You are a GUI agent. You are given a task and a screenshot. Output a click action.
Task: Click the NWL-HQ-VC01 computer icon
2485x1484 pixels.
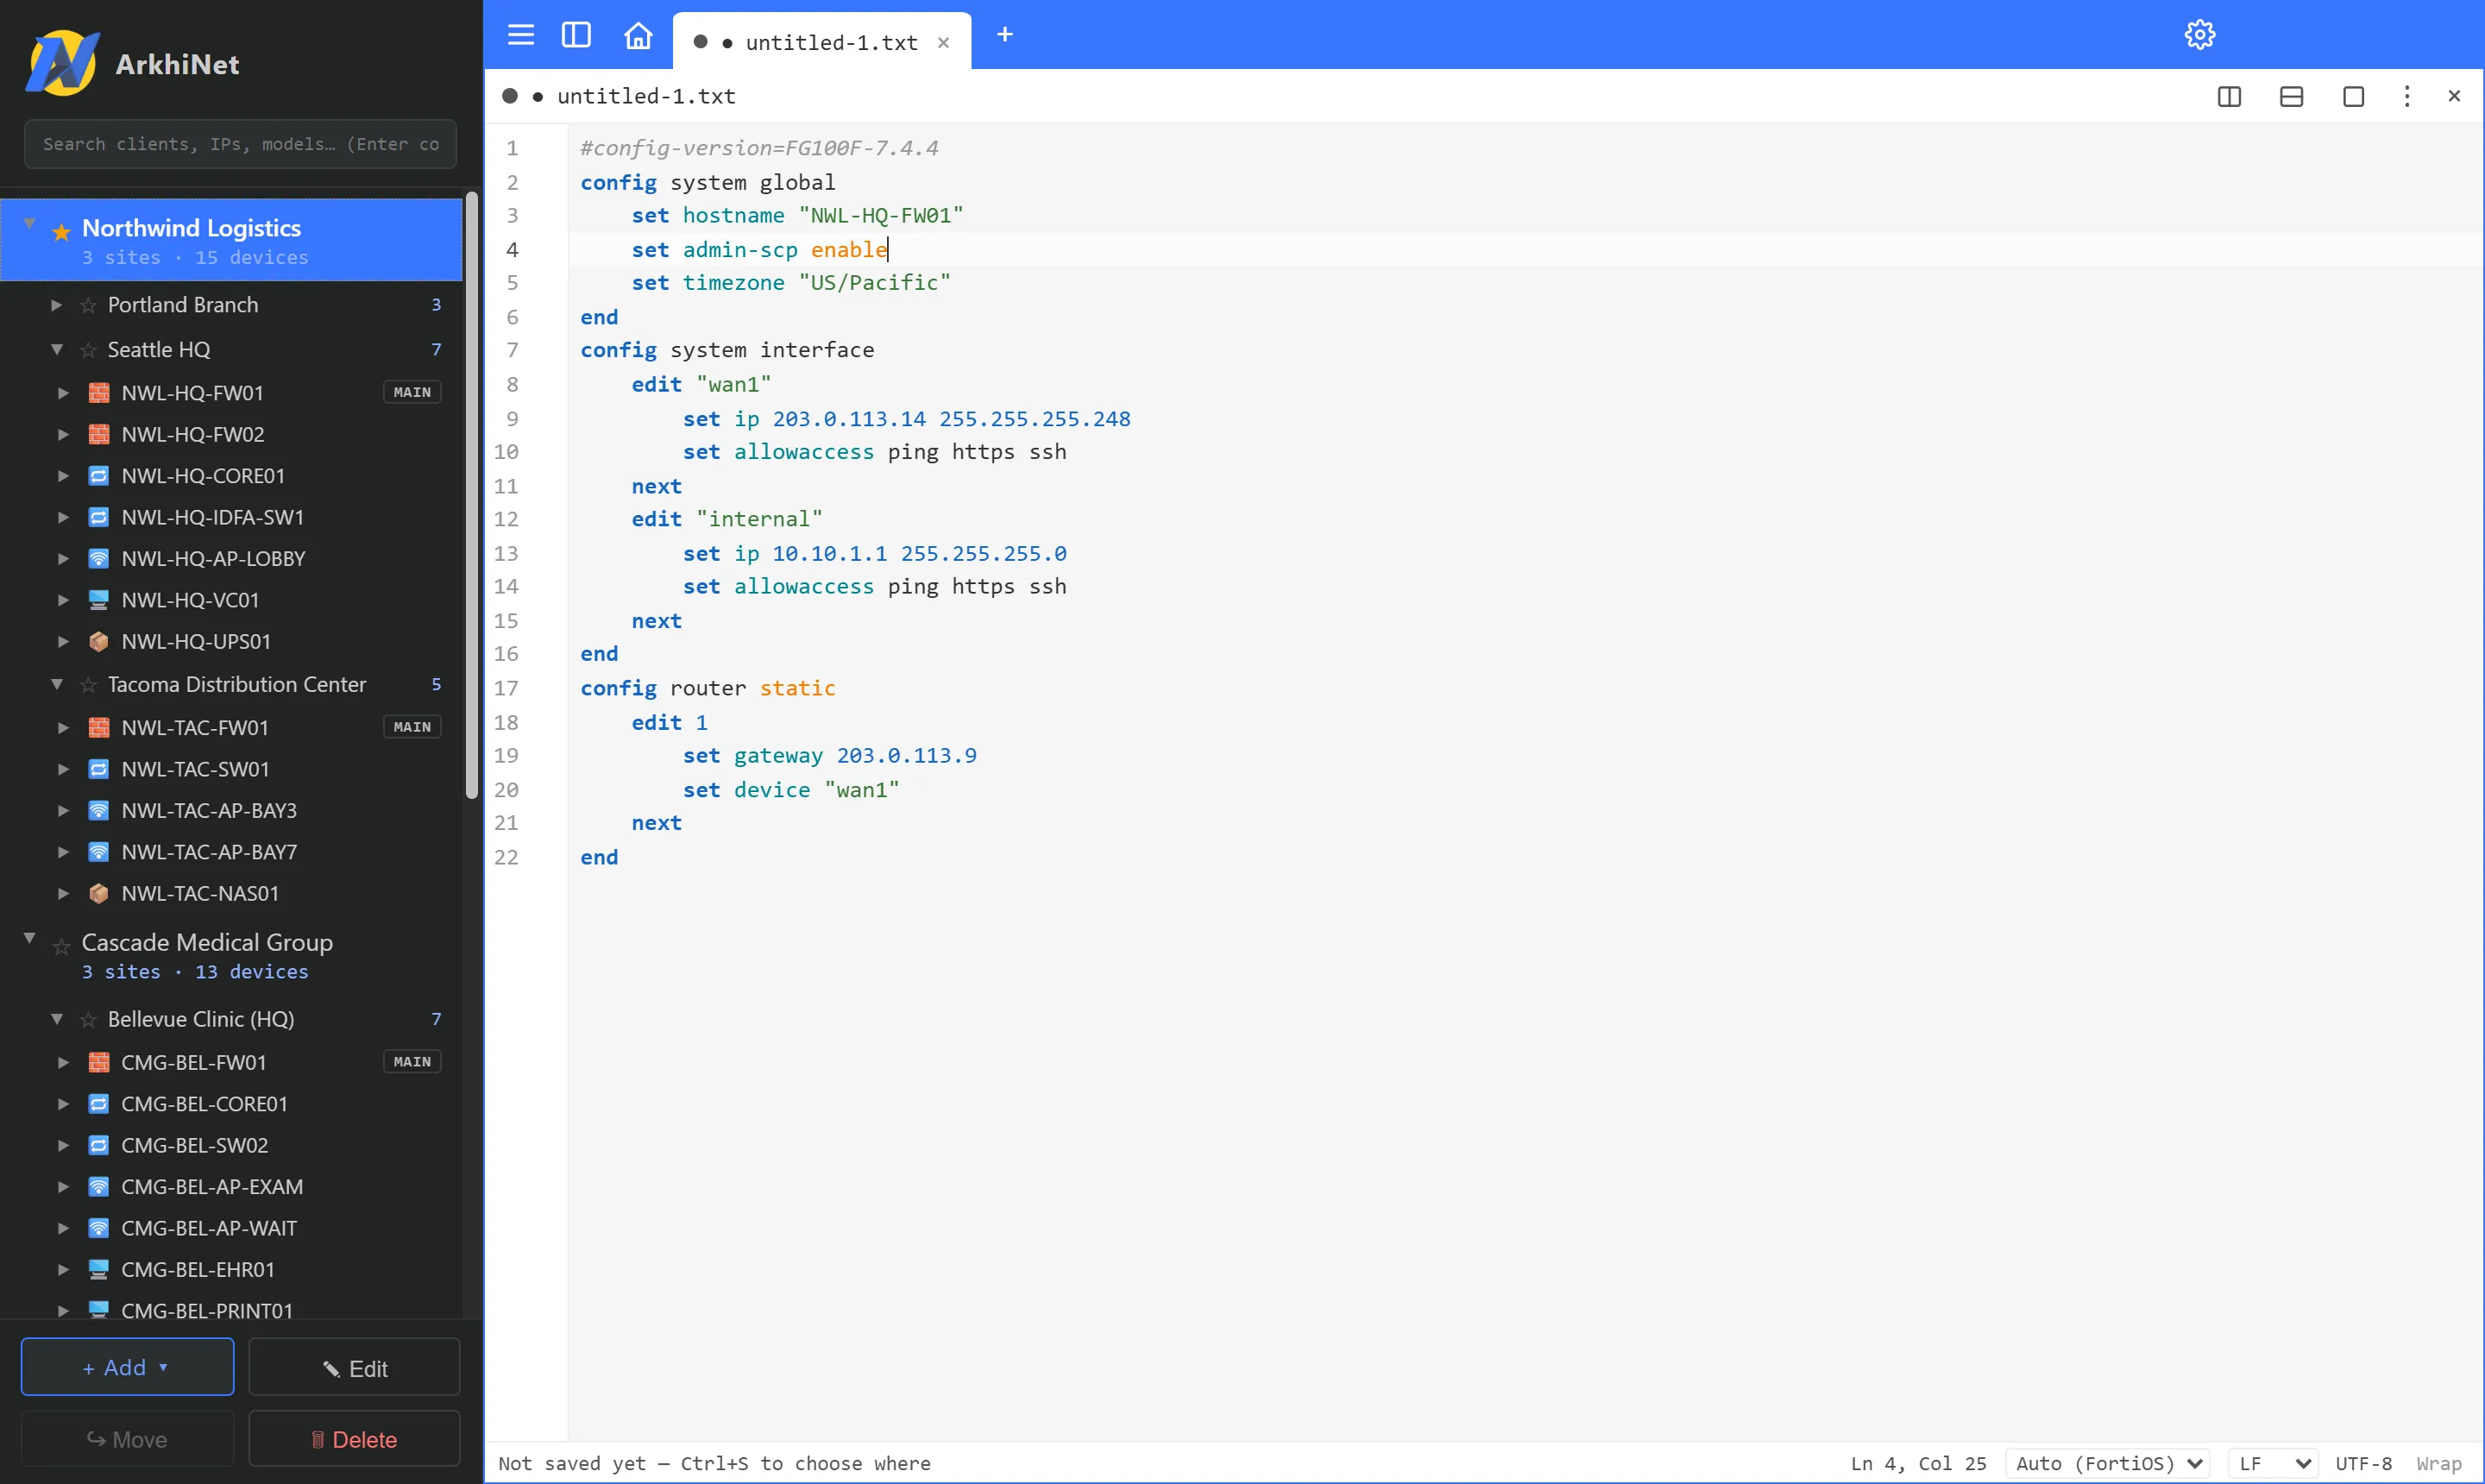(98, 600)
